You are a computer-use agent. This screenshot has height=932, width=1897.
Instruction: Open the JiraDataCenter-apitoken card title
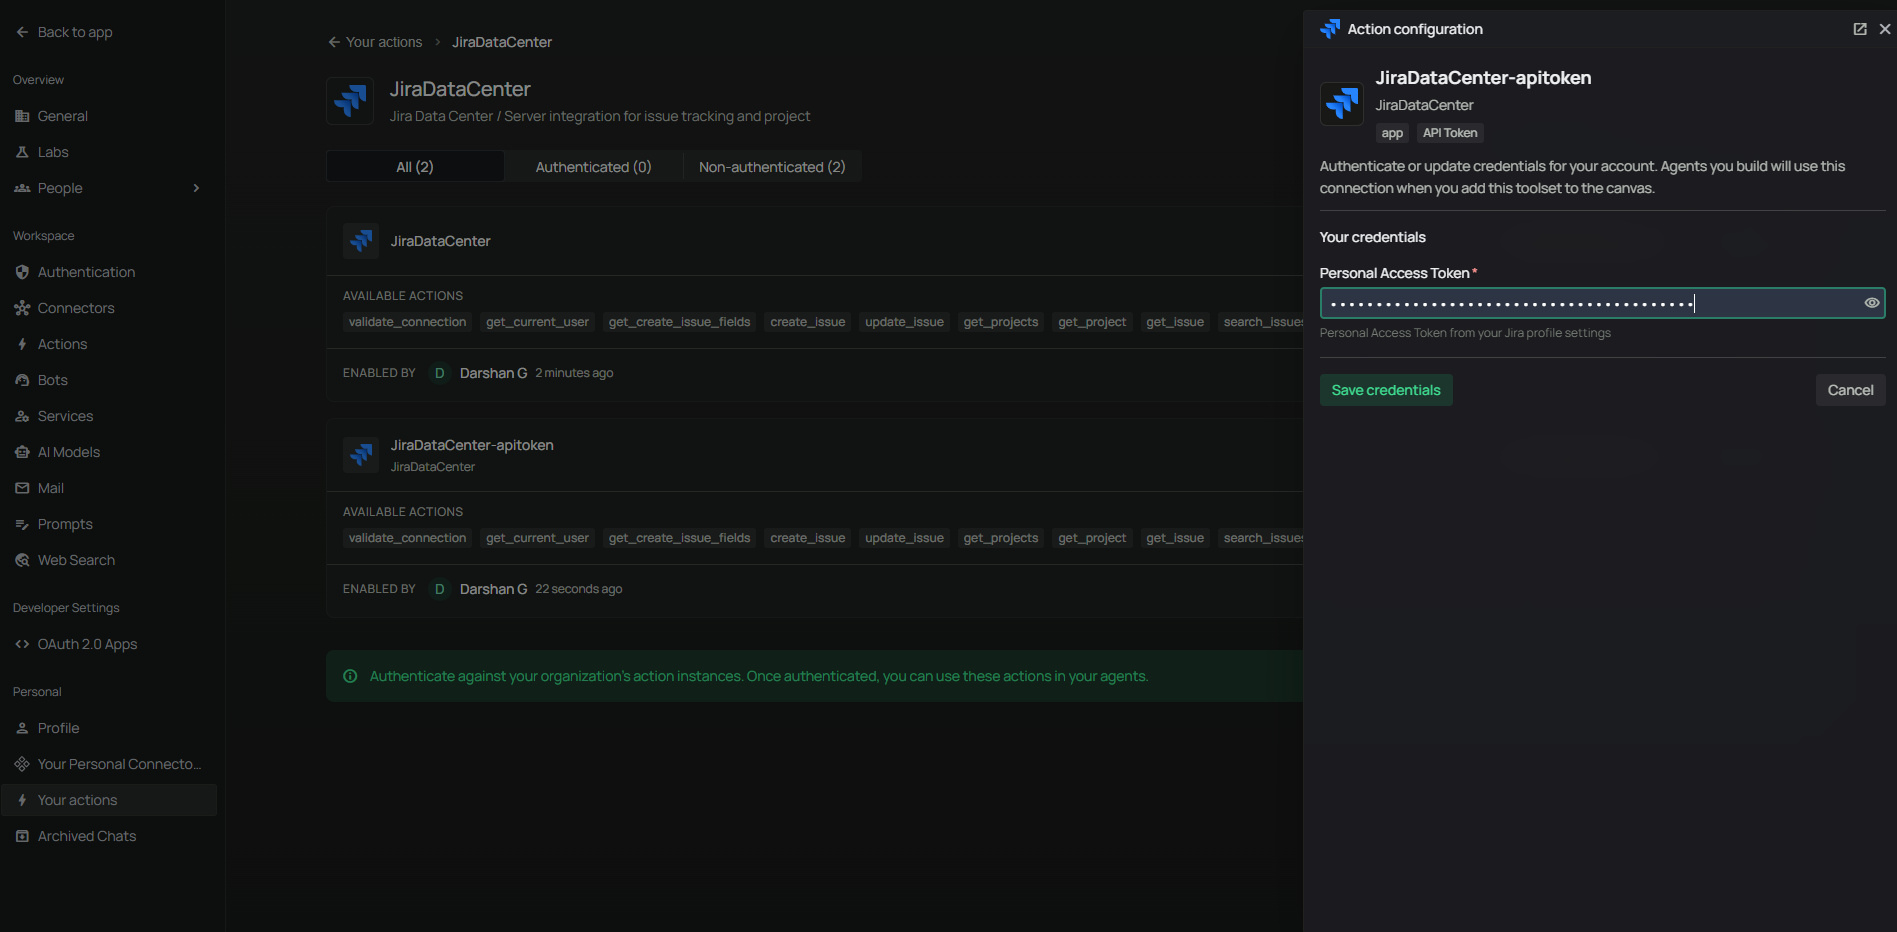(x=472, y=445)
